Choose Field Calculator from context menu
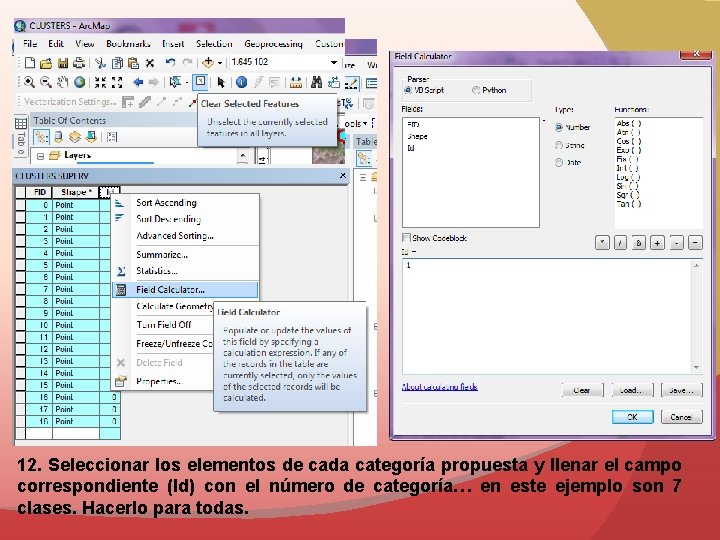Image resolution: width=720 pixels, height=540 pixels. [186, 290]
